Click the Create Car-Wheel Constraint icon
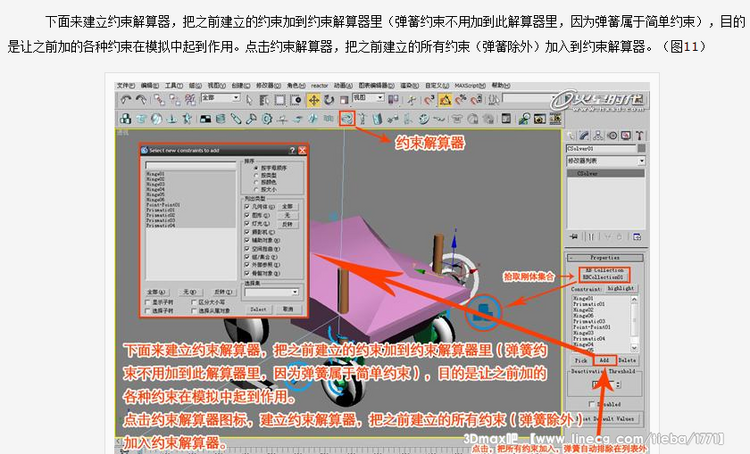The height and width of the screenshot is (454, 750). coord(423,119)
